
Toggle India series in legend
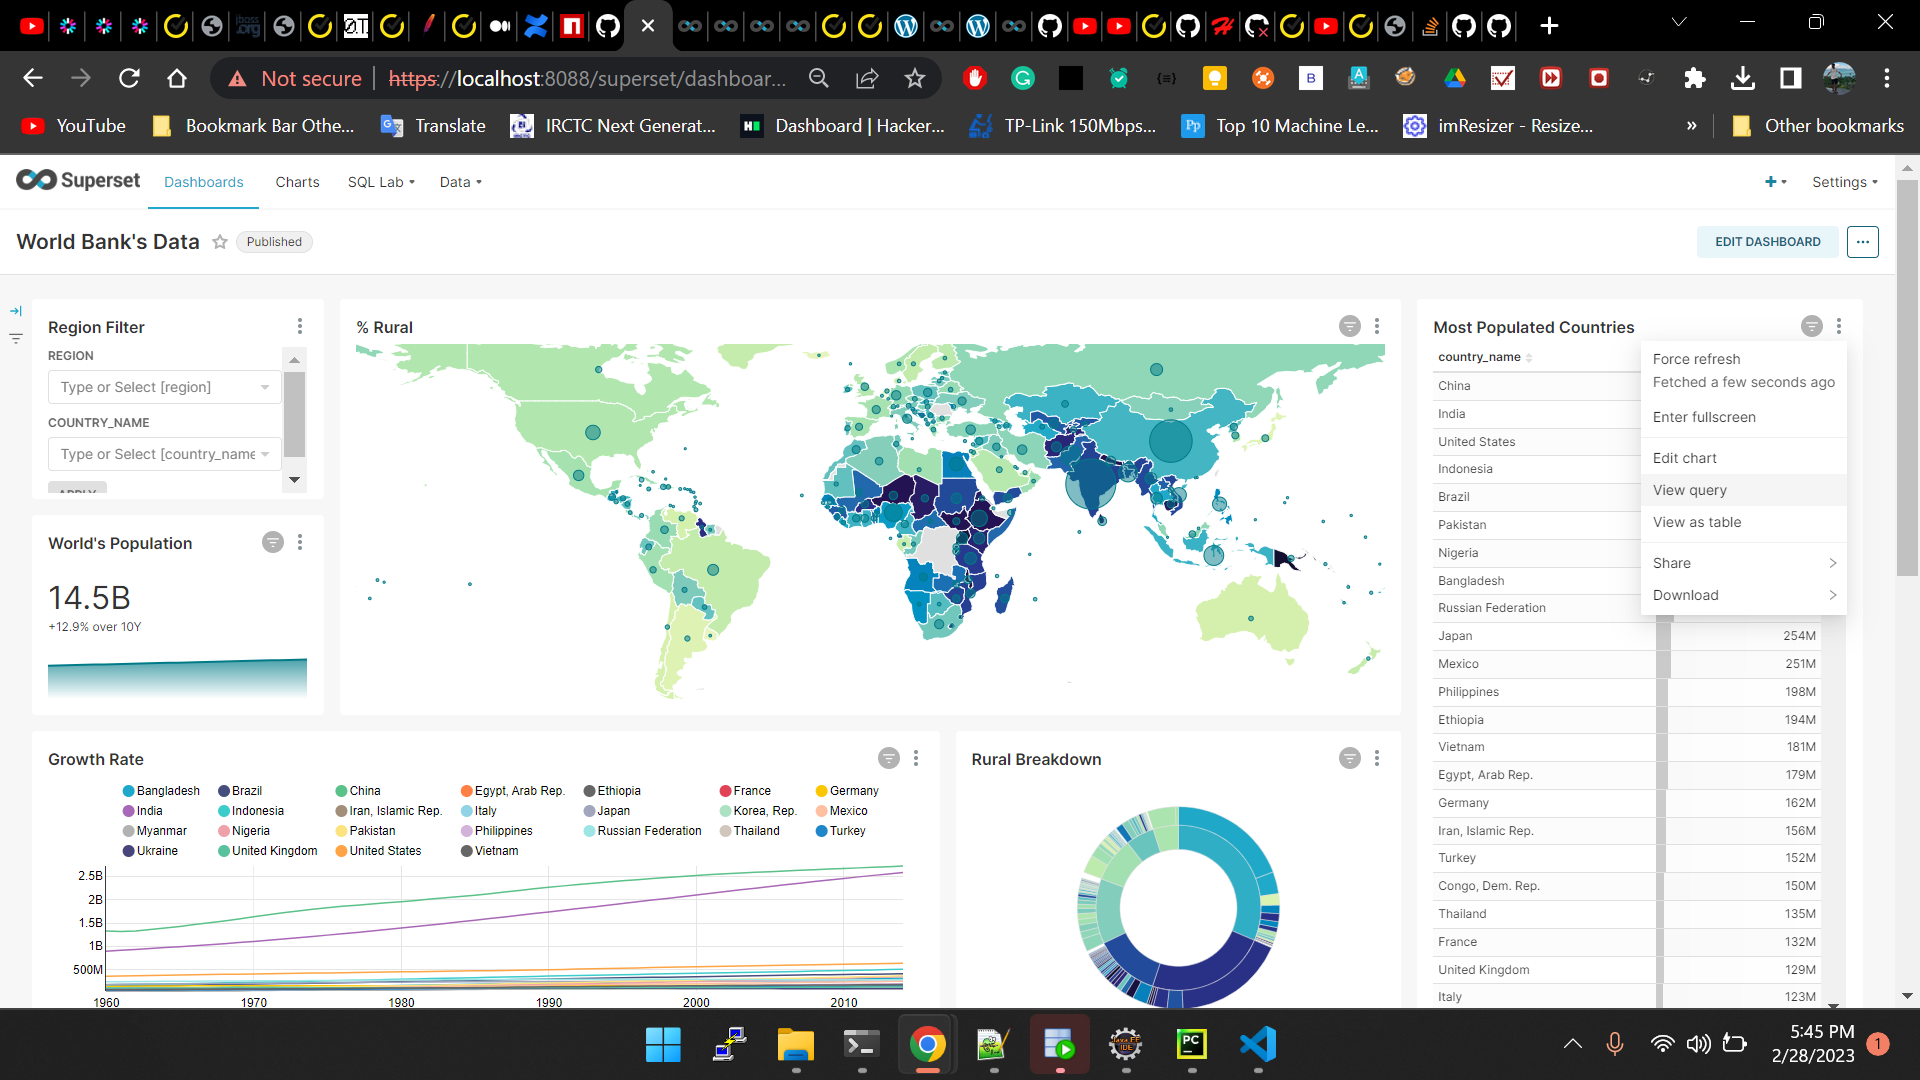[x=143, y=811]
